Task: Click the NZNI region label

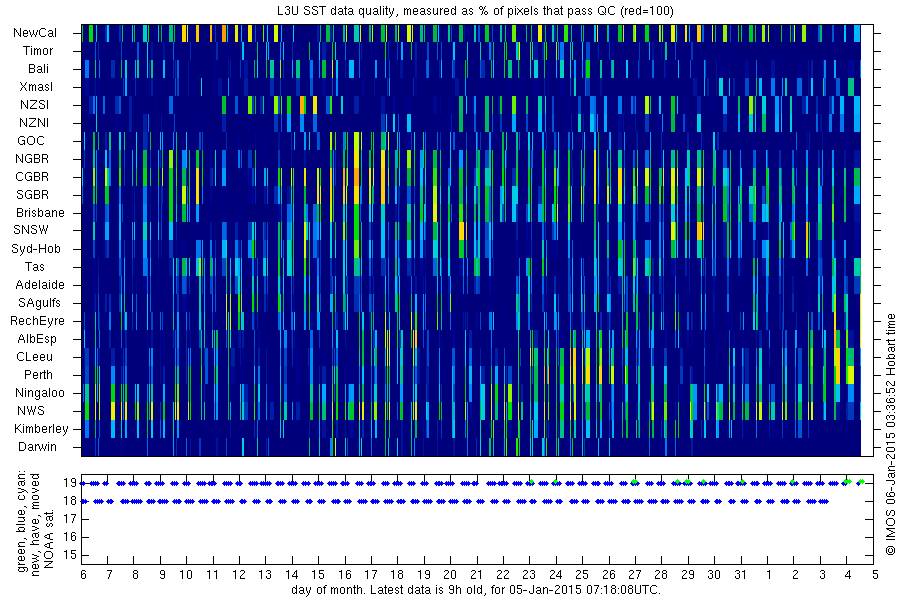Action: click(x=34, y=123)
